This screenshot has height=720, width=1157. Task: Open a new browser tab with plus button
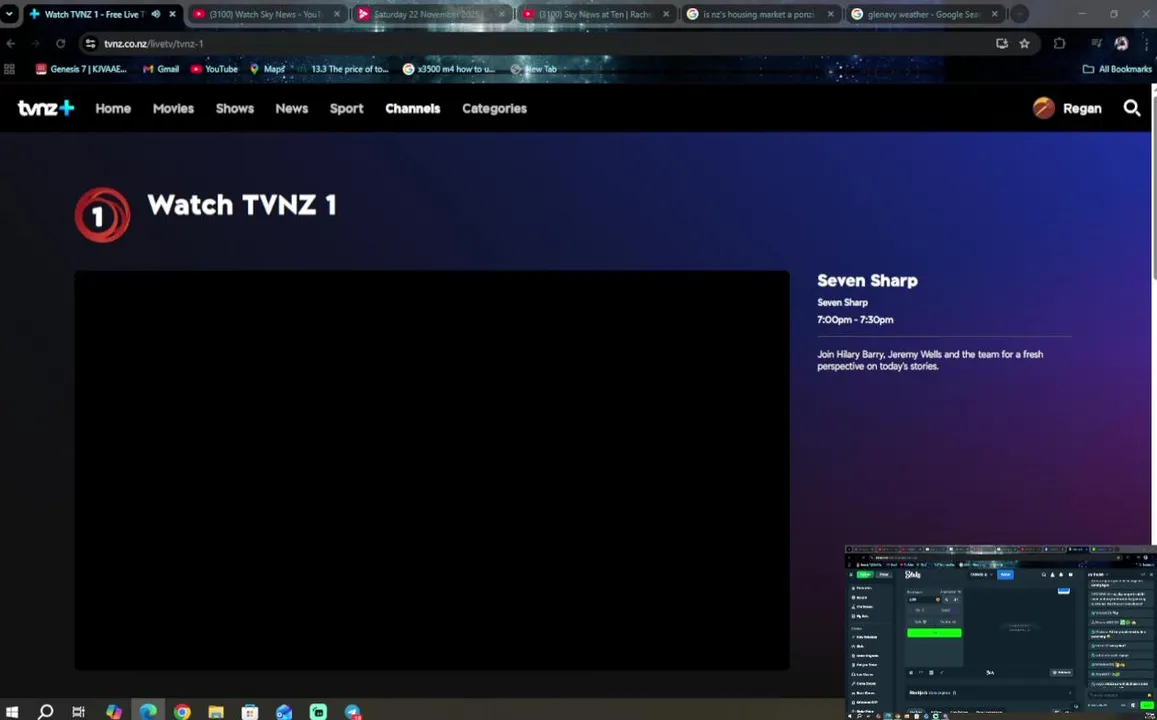coord(1019,14)
